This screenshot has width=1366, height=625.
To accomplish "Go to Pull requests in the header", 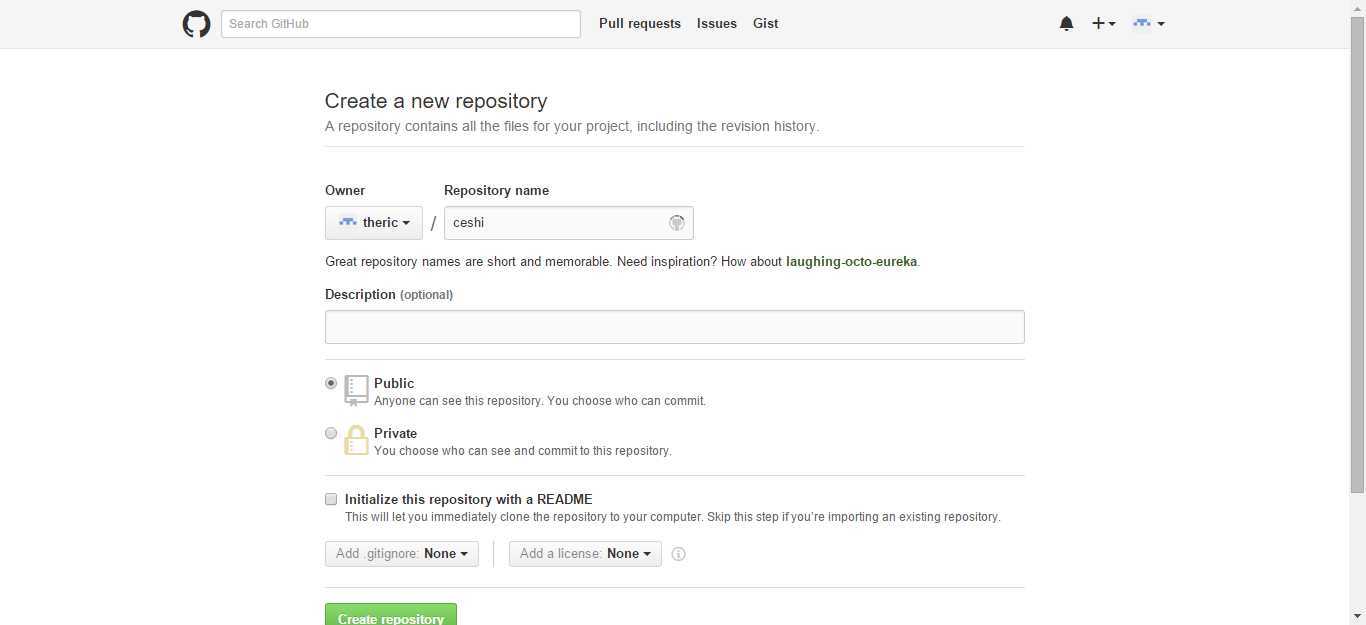I will click(640, 24).
